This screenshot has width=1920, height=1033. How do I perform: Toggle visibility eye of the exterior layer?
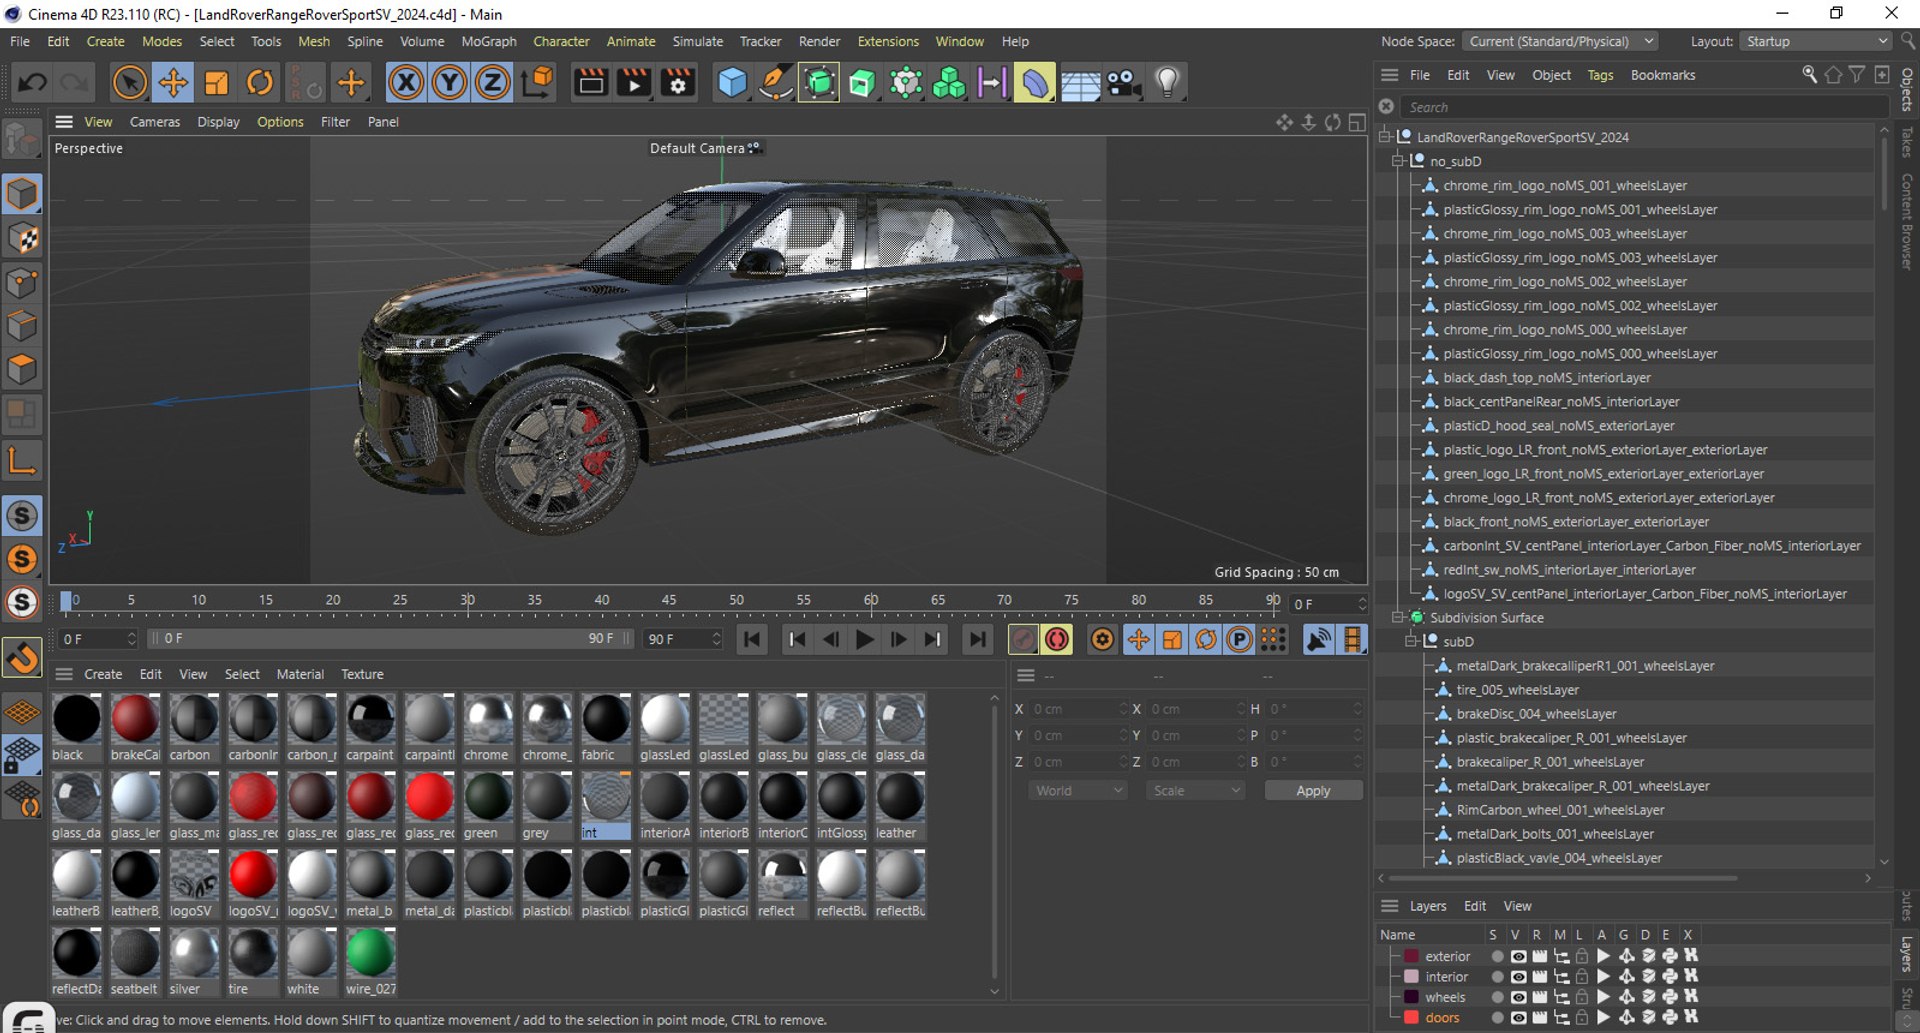pos(1518,956)
